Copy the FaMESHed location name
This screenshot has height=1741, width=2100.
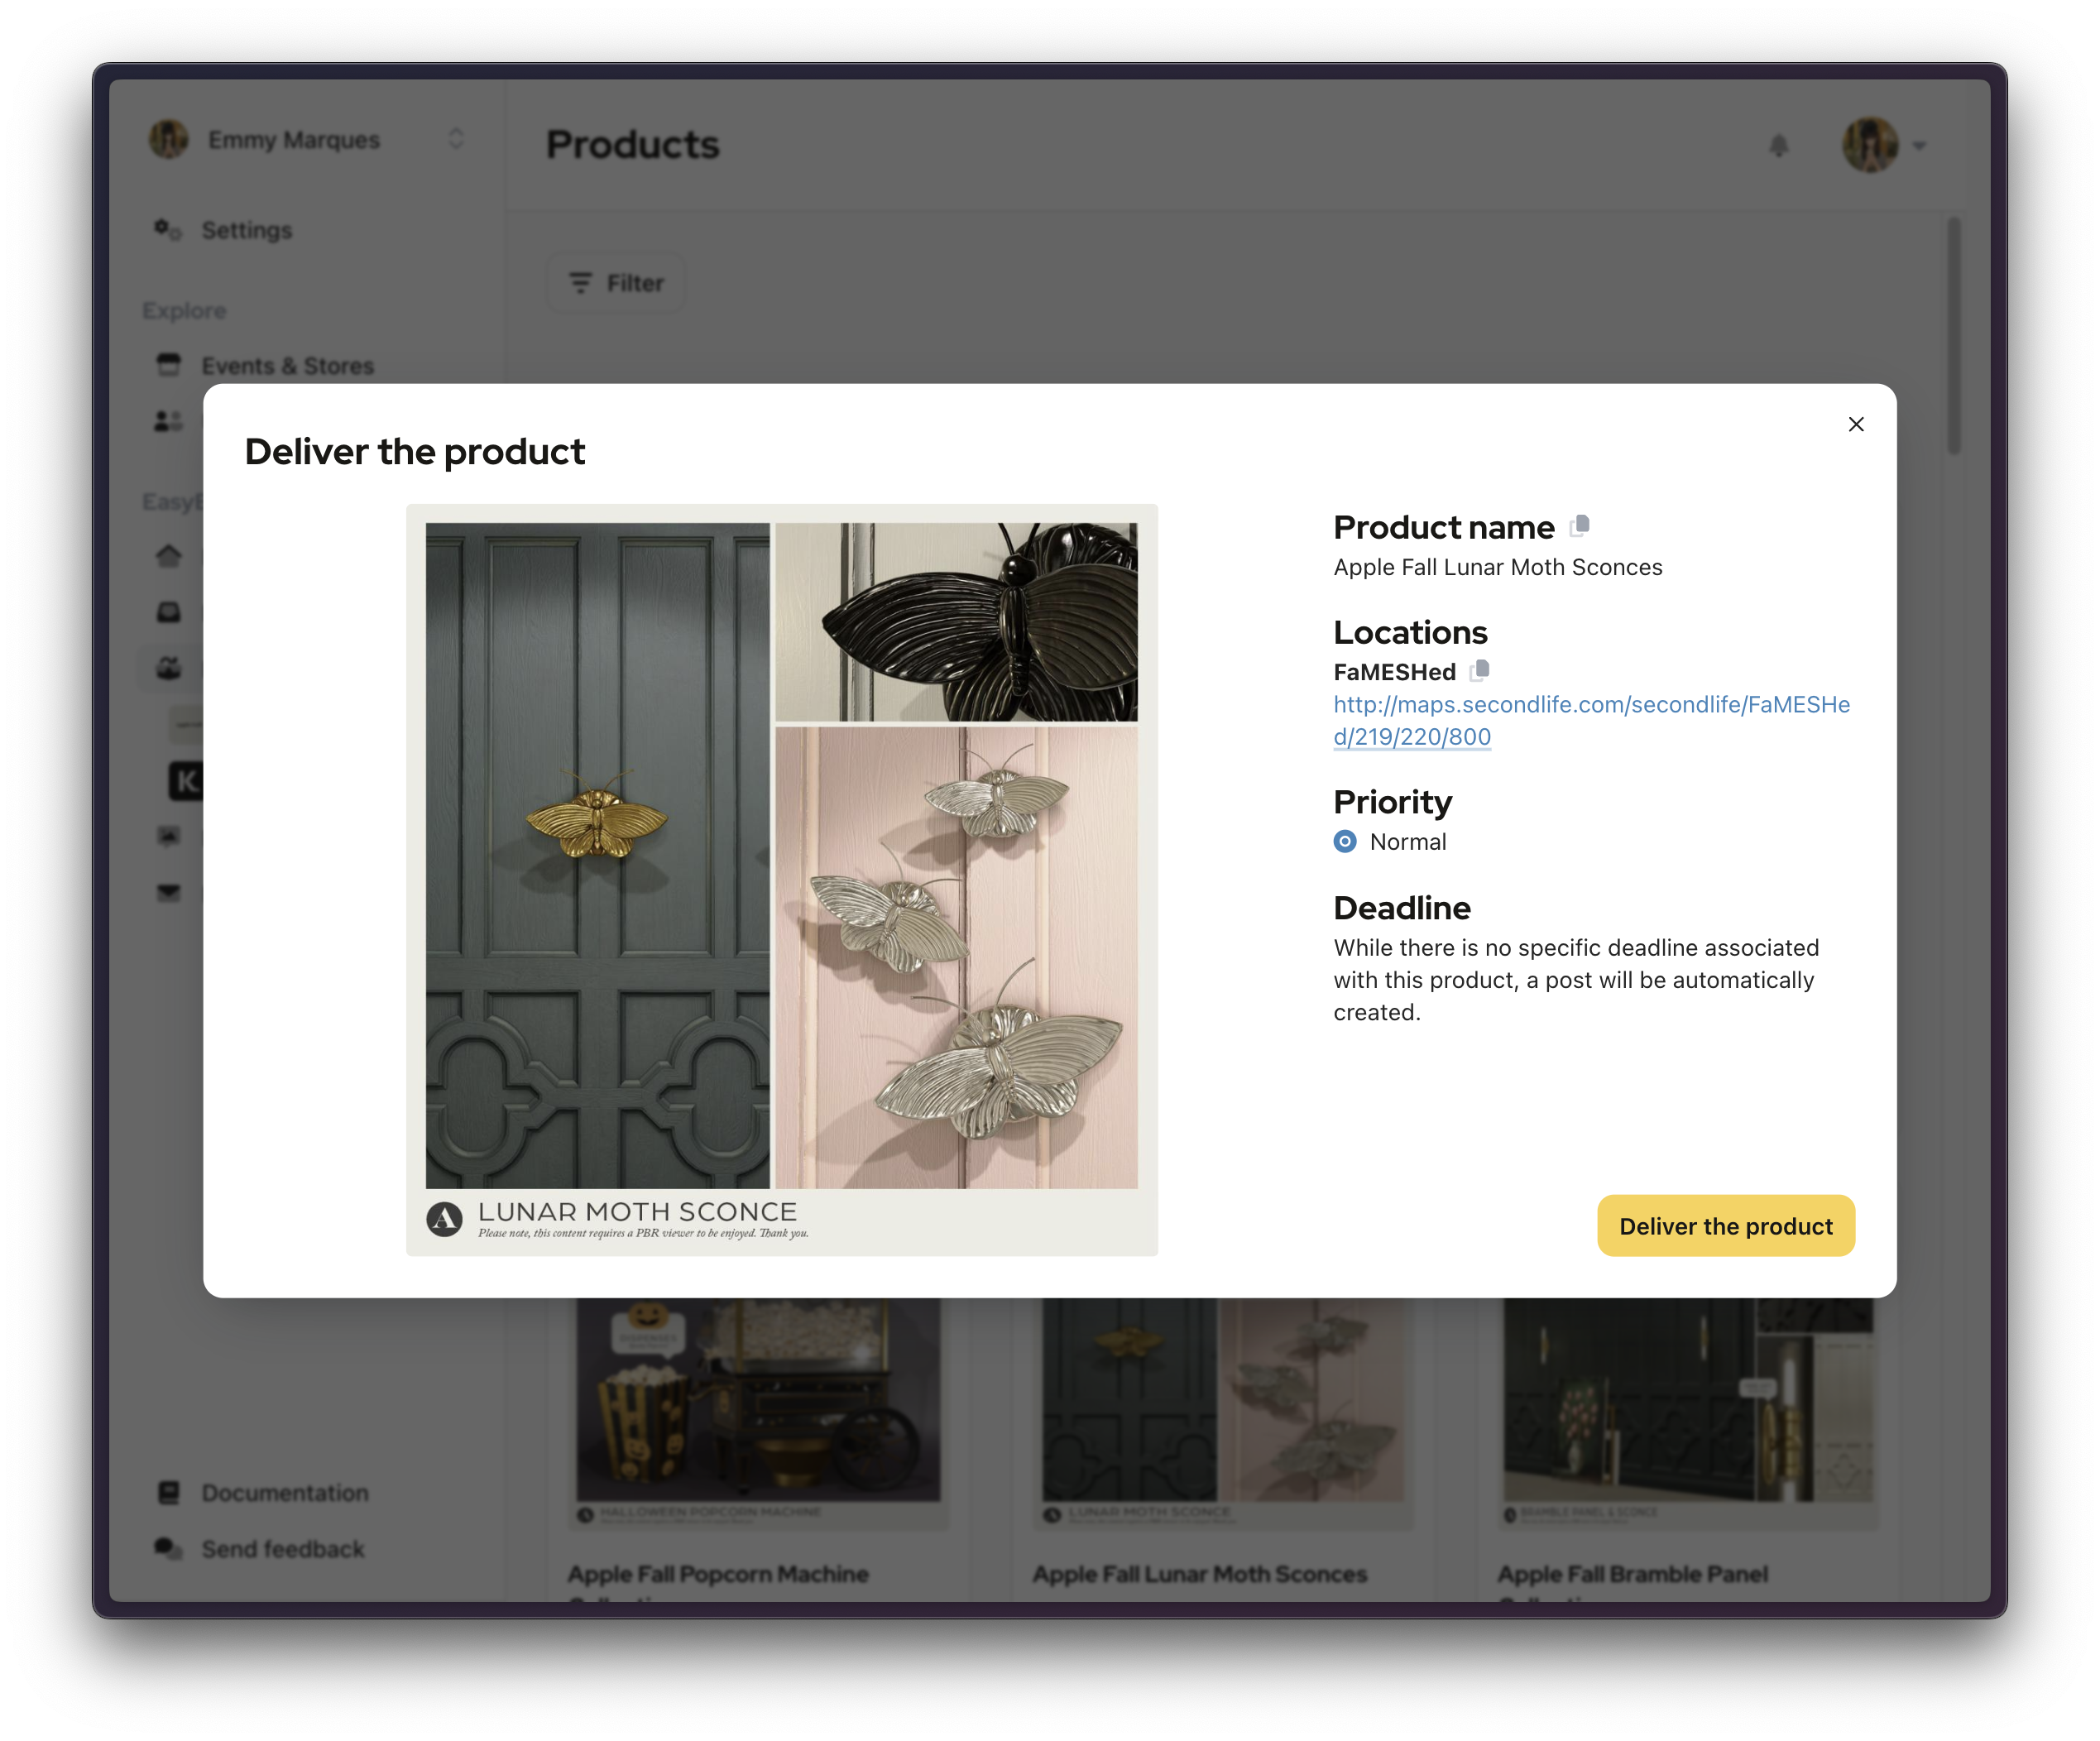[x=1480, y=671]
